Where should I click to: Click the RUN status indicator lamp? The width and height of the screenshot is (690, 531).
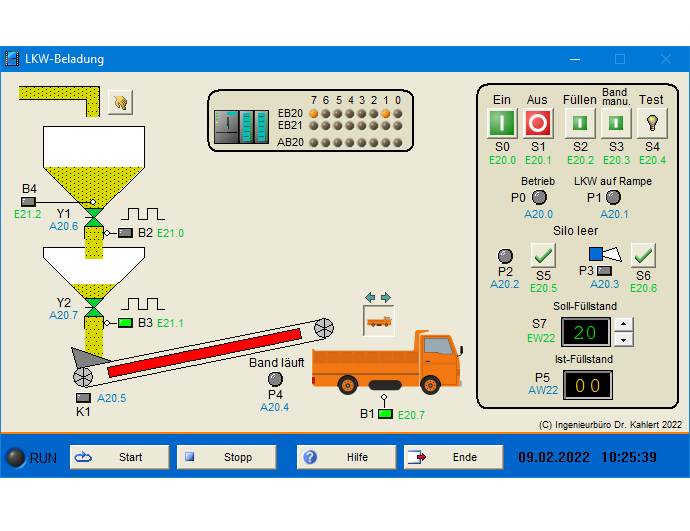[x=16, y=458]
